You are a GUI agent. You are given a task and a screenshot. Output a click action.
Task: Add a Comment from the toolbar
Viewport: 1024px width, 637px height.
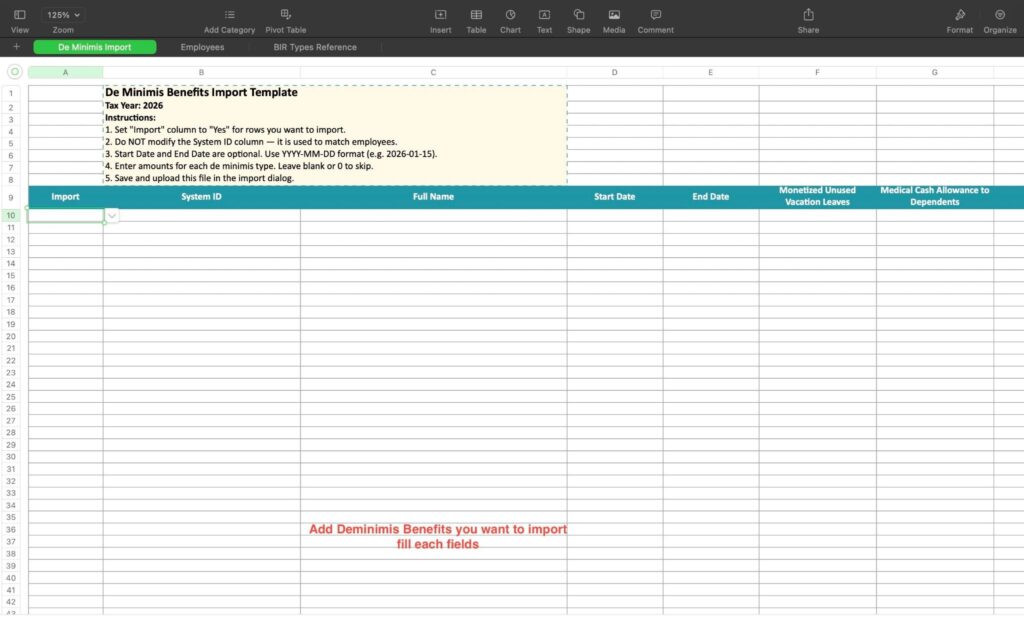coord(655,15)
